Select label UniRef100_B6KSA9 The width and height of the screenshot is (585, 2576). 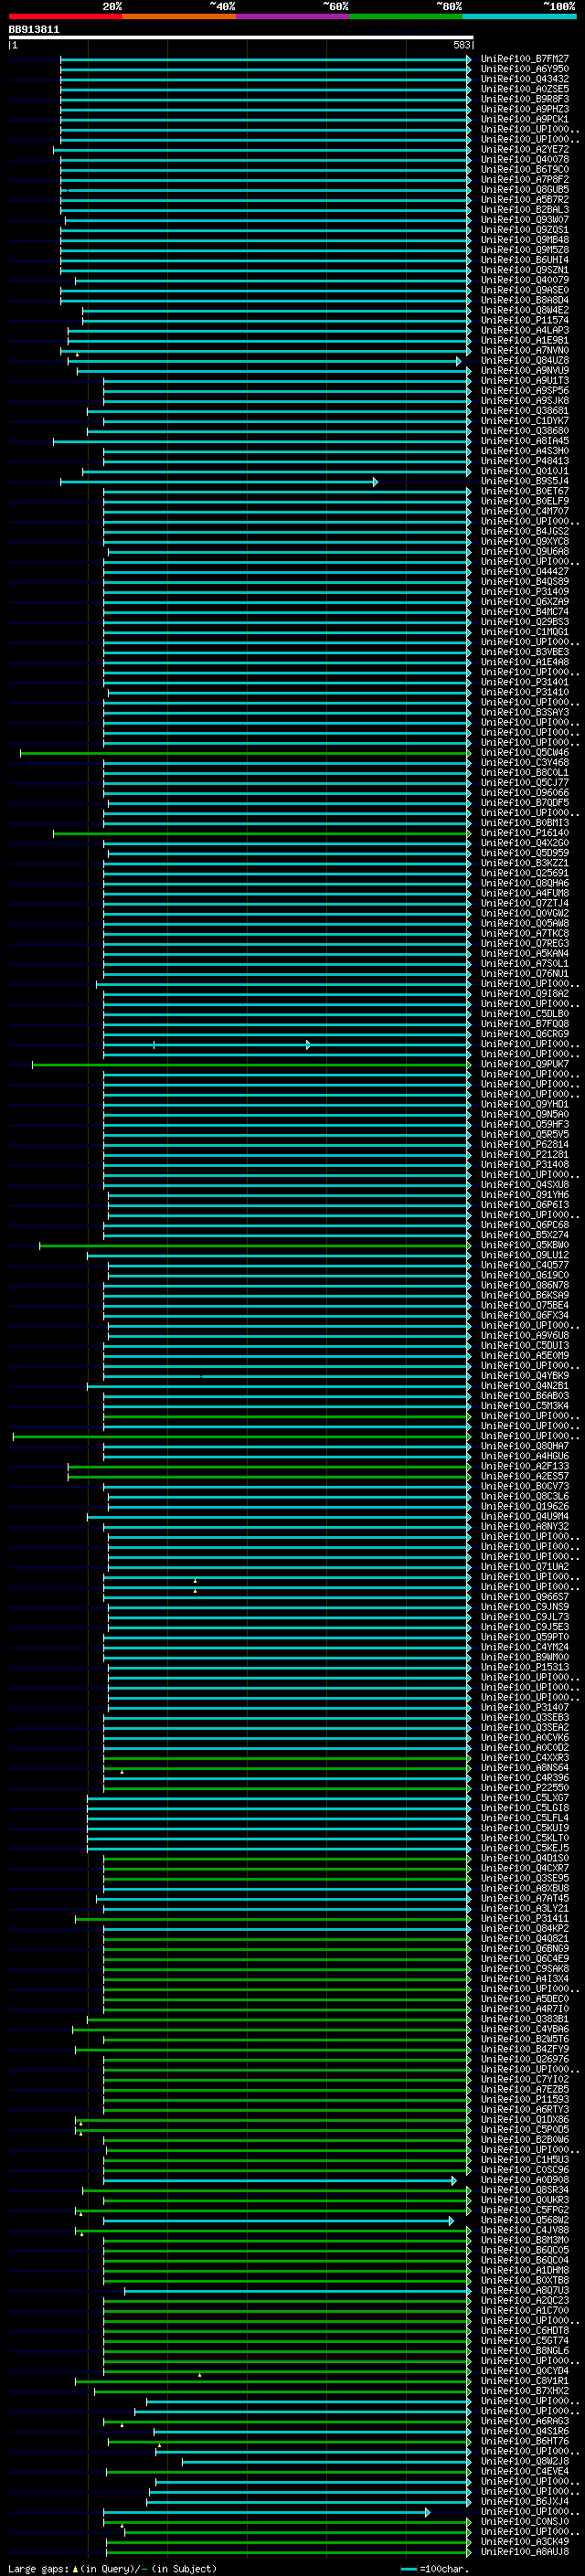[x=525, y=1296]
